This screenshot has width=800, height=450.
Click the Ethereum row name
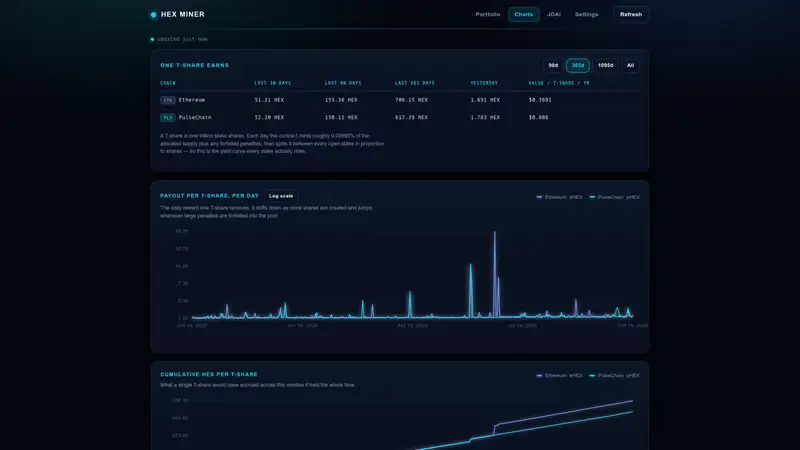(192, 100)
